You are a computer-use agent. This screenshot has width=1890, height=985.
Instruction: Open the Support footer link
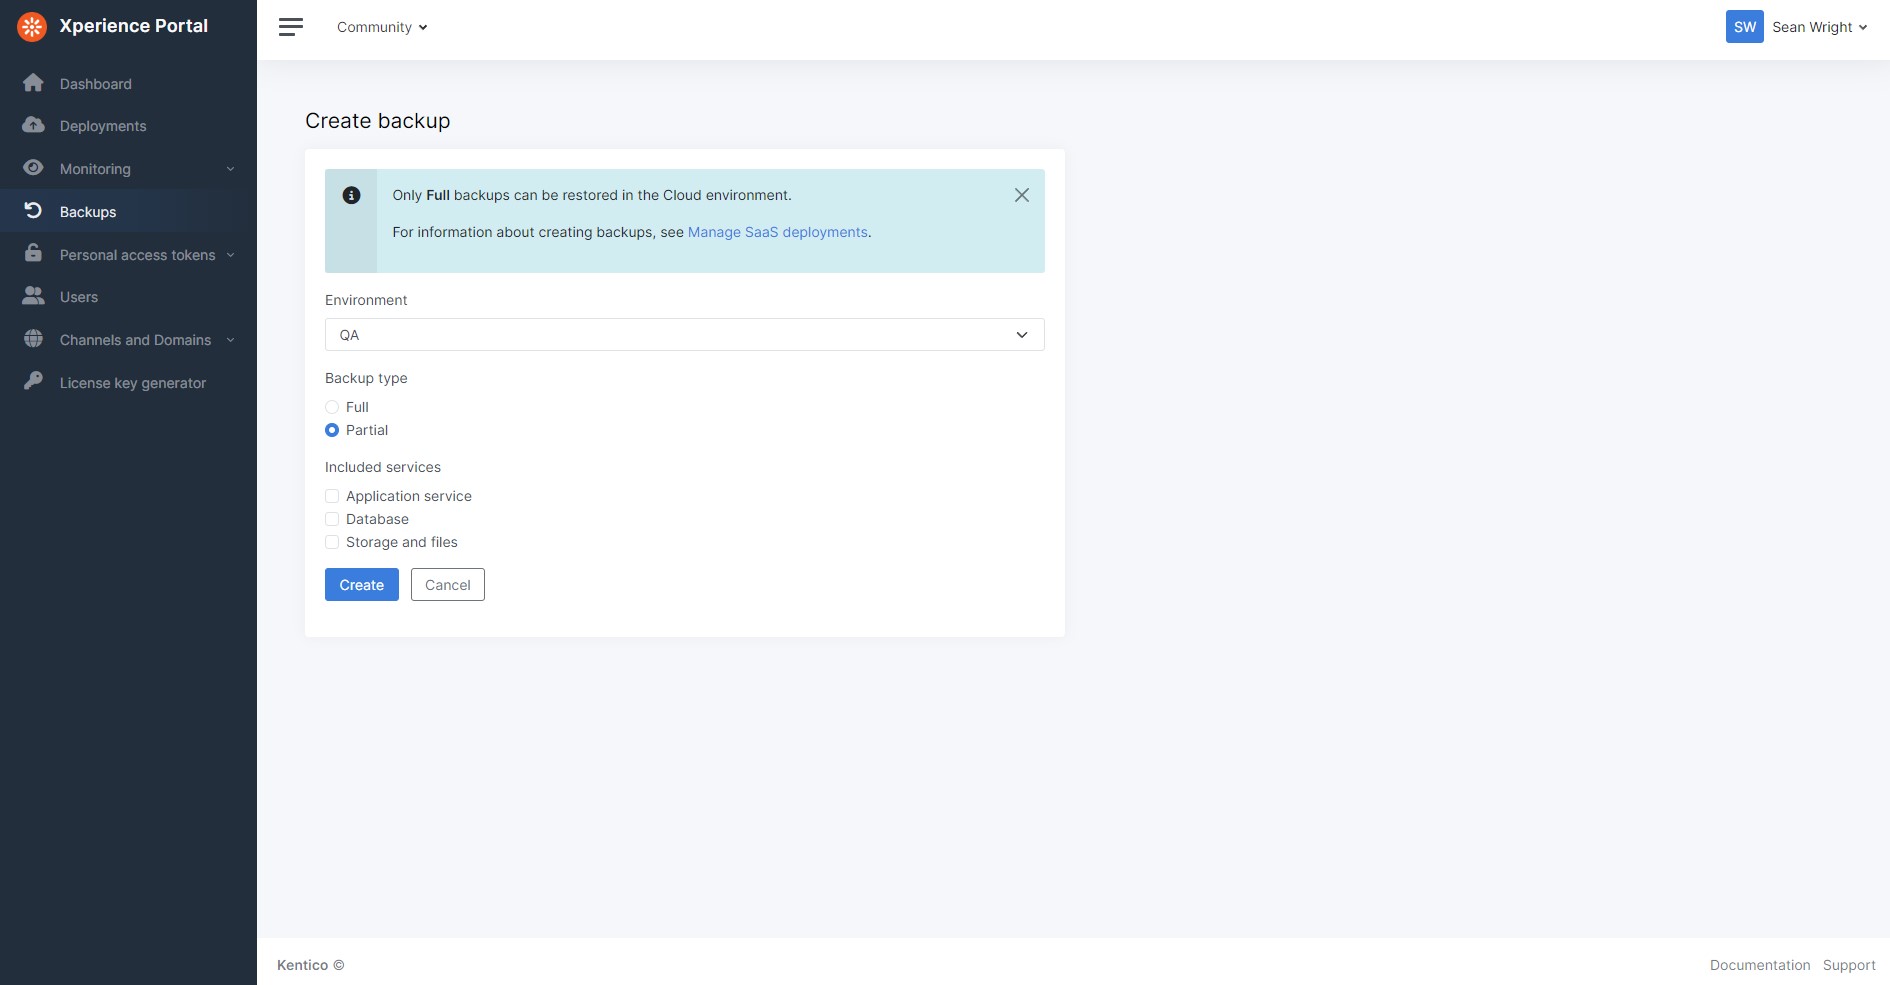click(x=1849, y=965)
